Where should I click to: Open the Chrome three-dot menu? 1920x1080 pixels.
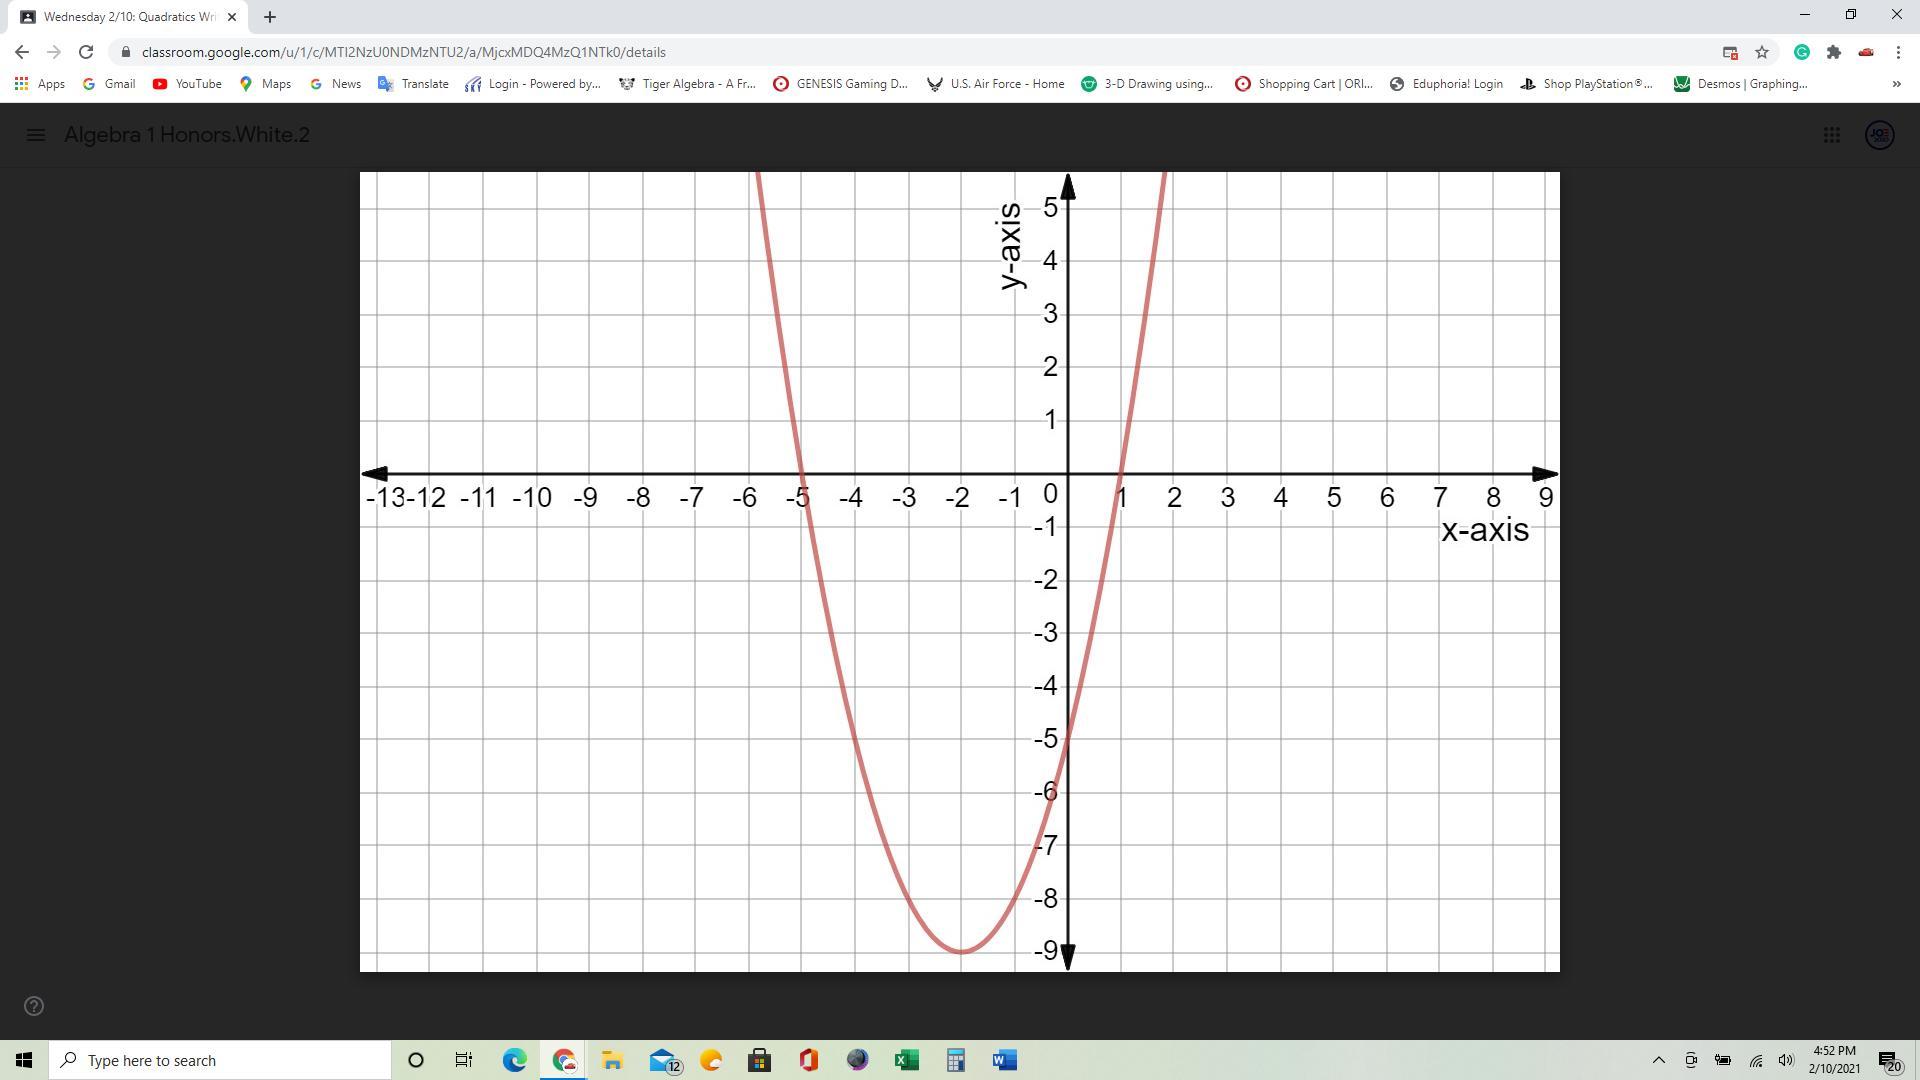coord(1898,52)
